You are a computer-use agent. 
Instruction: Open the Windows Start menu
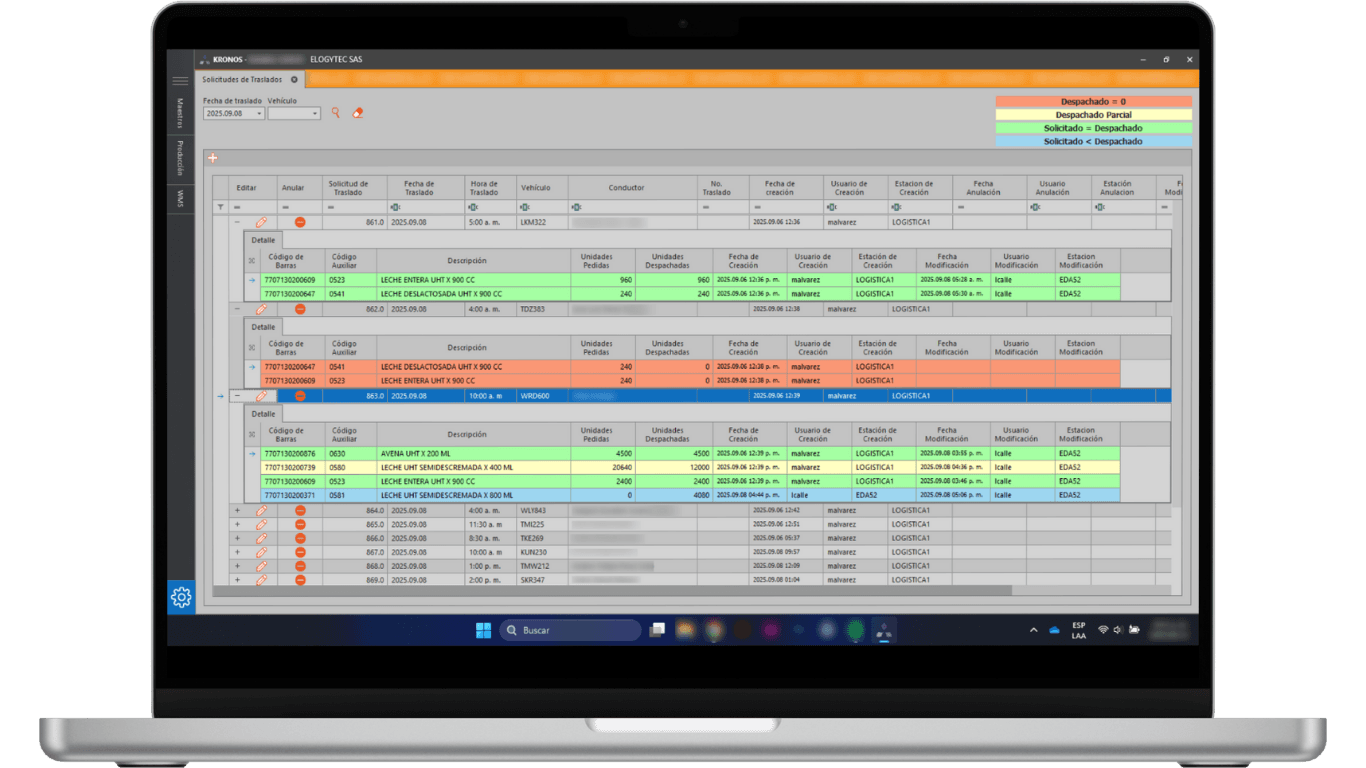point(483,630)
